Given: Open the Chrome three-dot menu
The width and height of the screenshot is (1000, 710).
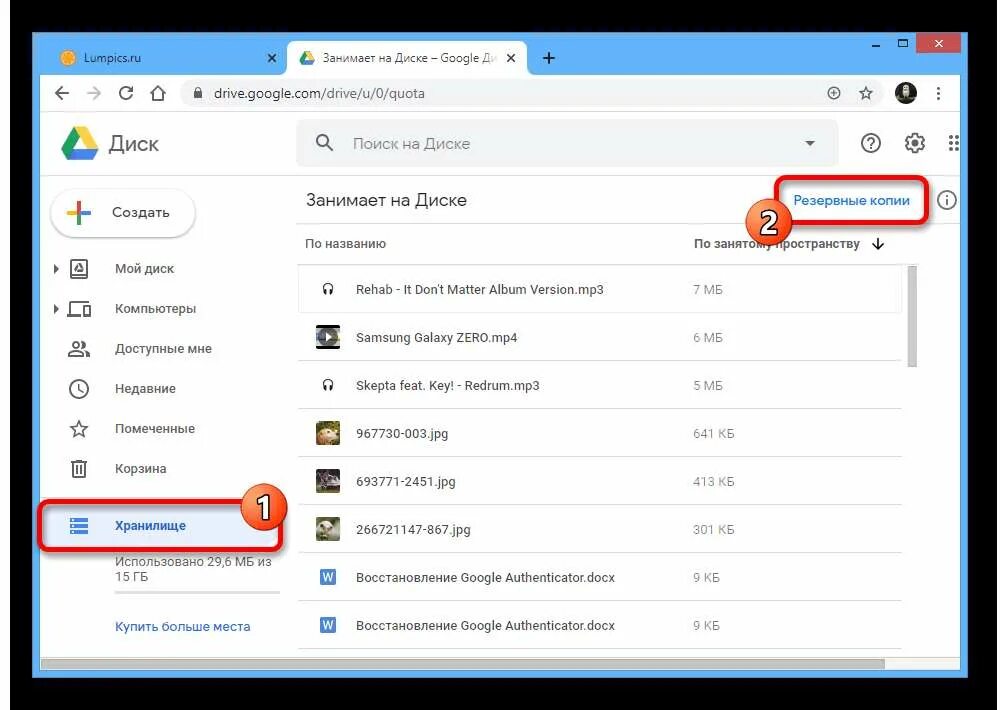Looking at the screenshot, I should [x=938, y=93].
